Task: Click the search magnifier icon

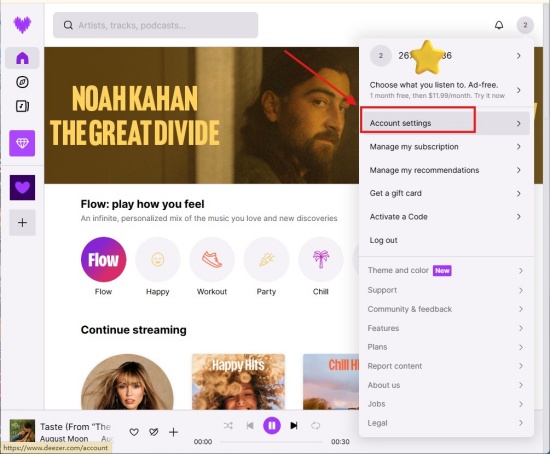Action: [68, 25]
